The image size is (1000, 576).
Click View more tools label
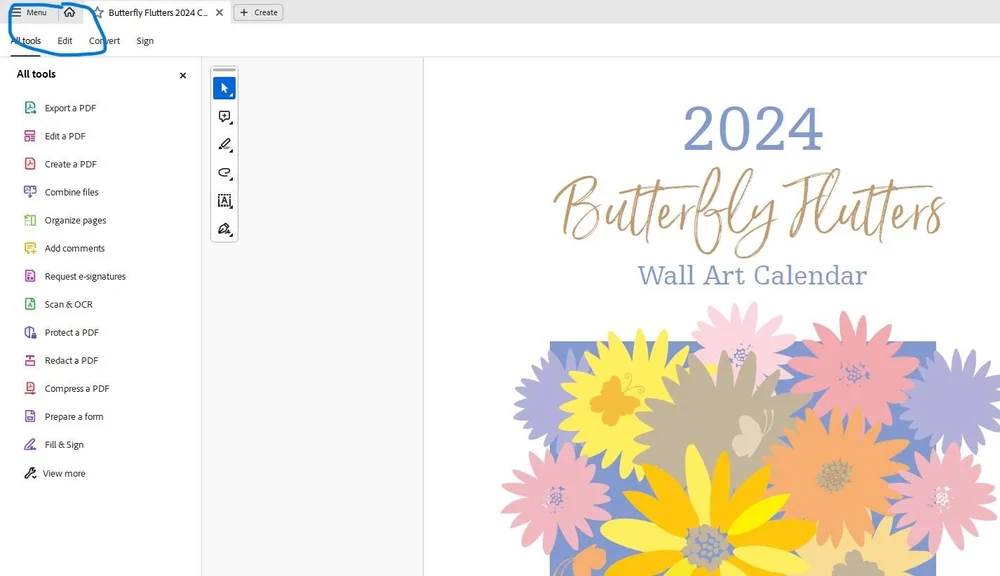point(64,473)
